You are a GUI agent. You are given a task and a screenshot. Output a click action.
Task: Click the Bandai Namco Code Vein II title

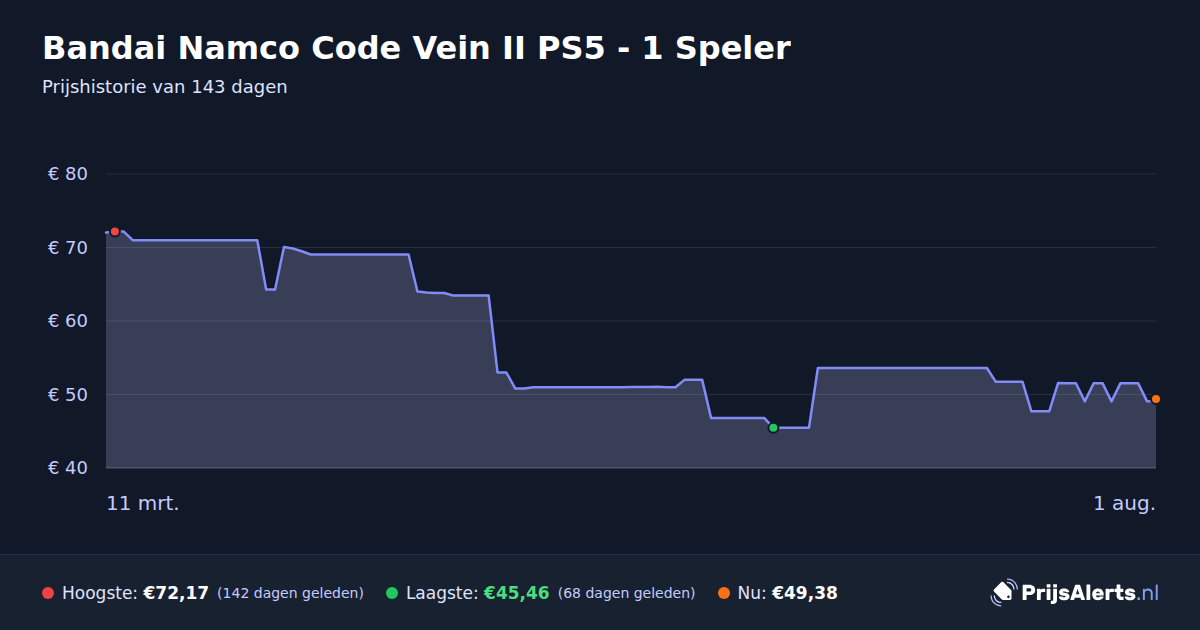pos(416,48)
